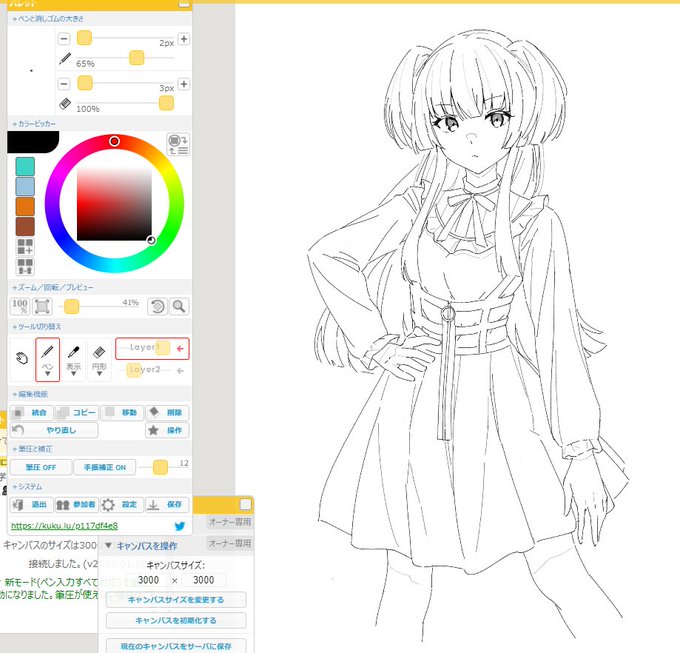The width and height of the screenshot is (680, 653).
Task: Switch color picker display mode icon
Action: (178, 144)
